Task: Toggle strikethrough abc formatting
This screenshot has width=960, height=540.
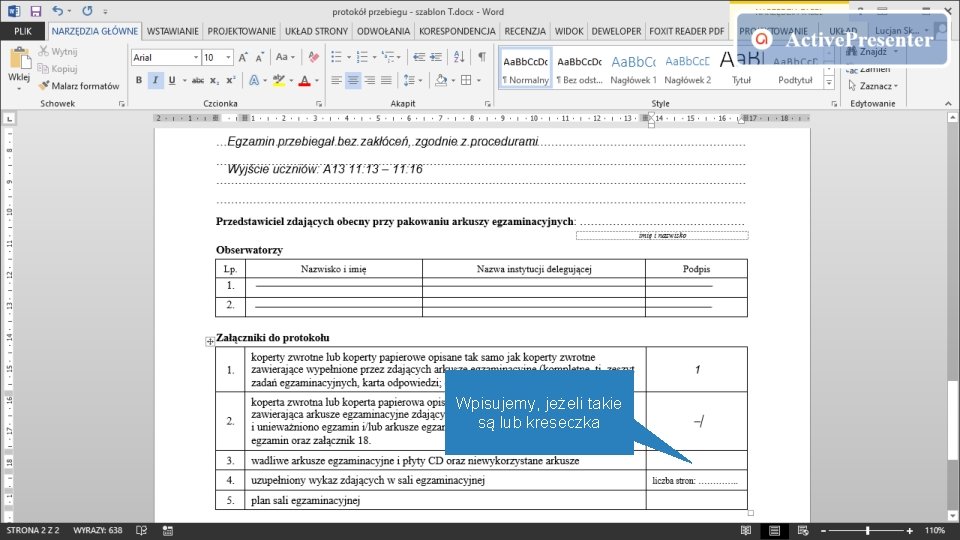Action: [197, 80]
